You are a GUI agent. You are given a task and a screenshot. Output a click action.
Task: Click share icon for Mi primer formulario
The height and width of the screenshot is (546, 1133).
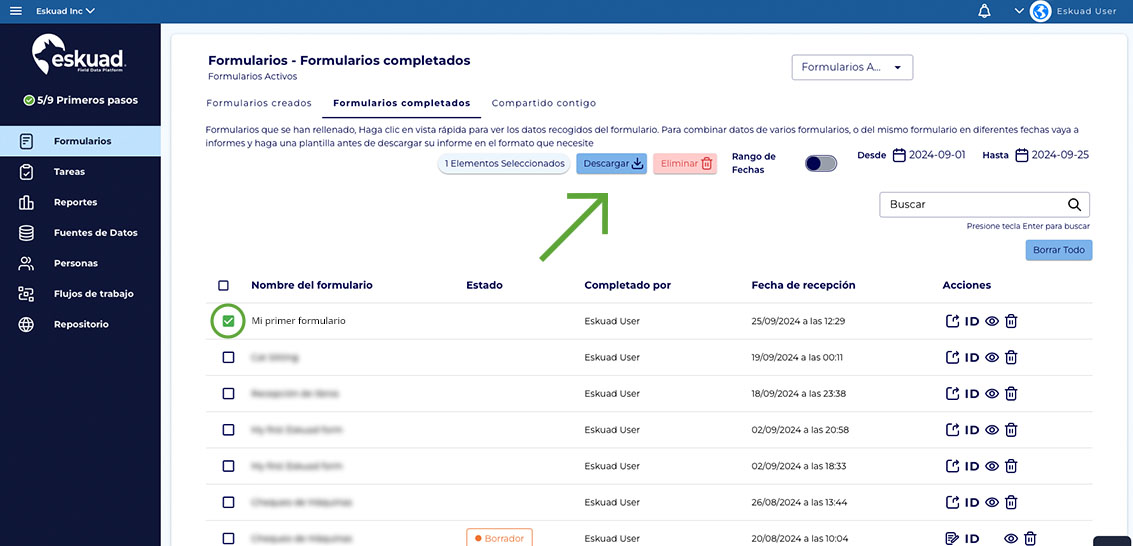pyautogui.click(x=952, y=321)
